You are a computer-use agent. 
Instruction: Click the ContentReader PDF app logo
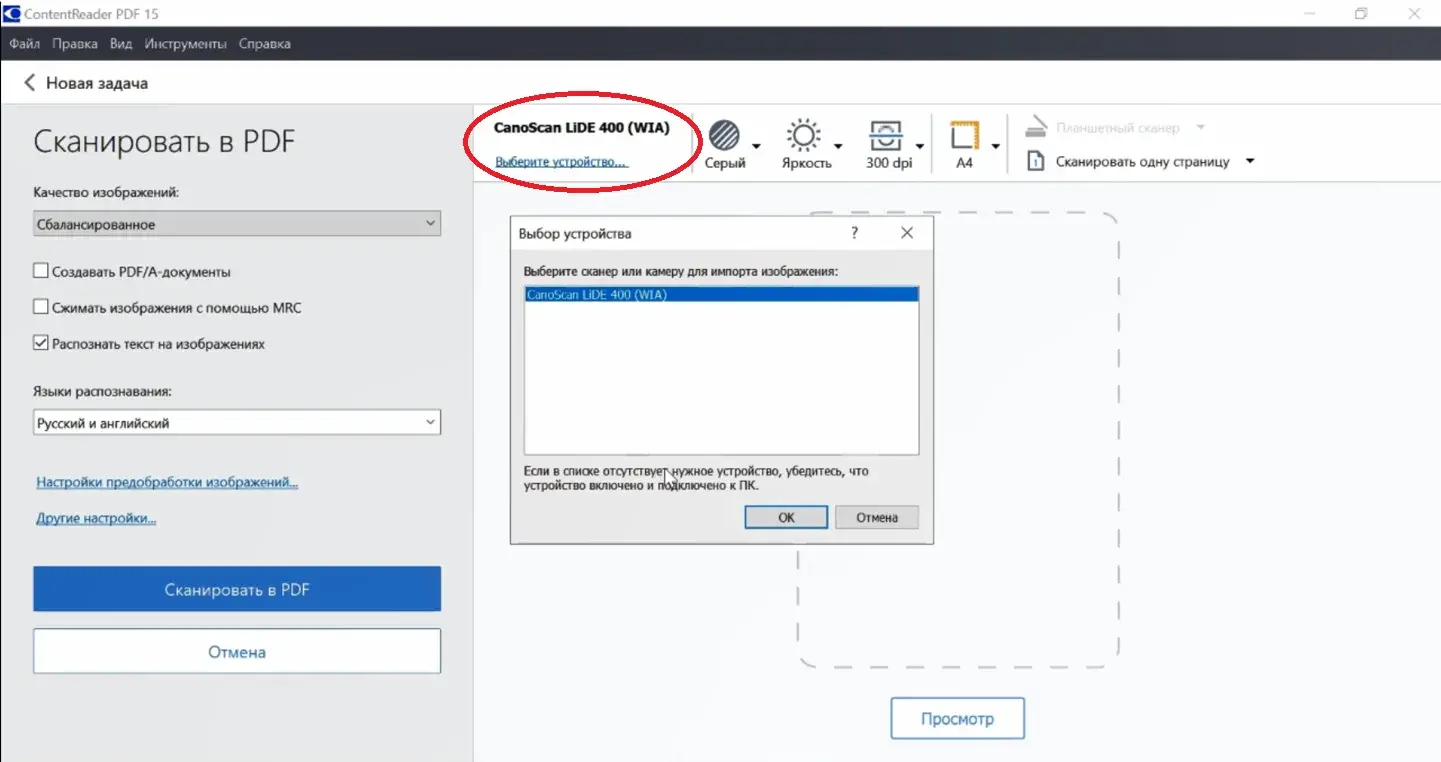(11, 14)
